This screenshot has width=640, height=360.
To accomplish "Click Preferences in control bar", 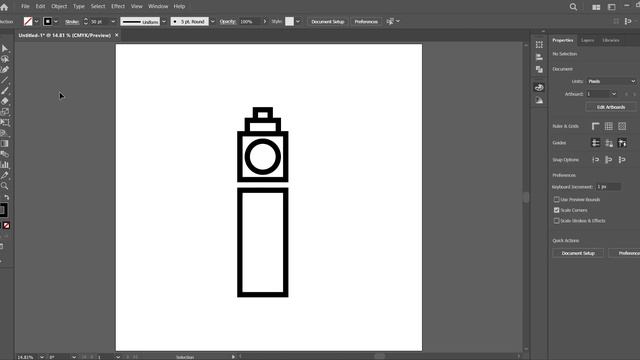I will [366, 21].
